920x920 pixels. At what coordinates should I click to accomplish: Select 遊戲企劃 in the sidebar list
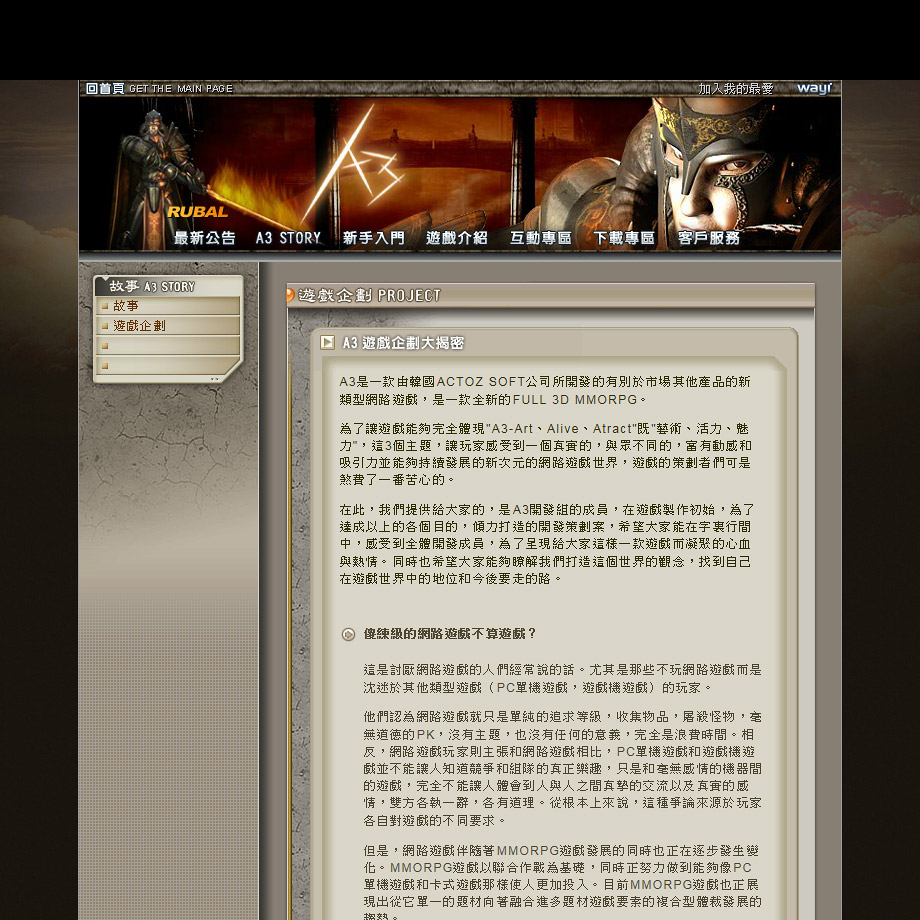[139, 326]
